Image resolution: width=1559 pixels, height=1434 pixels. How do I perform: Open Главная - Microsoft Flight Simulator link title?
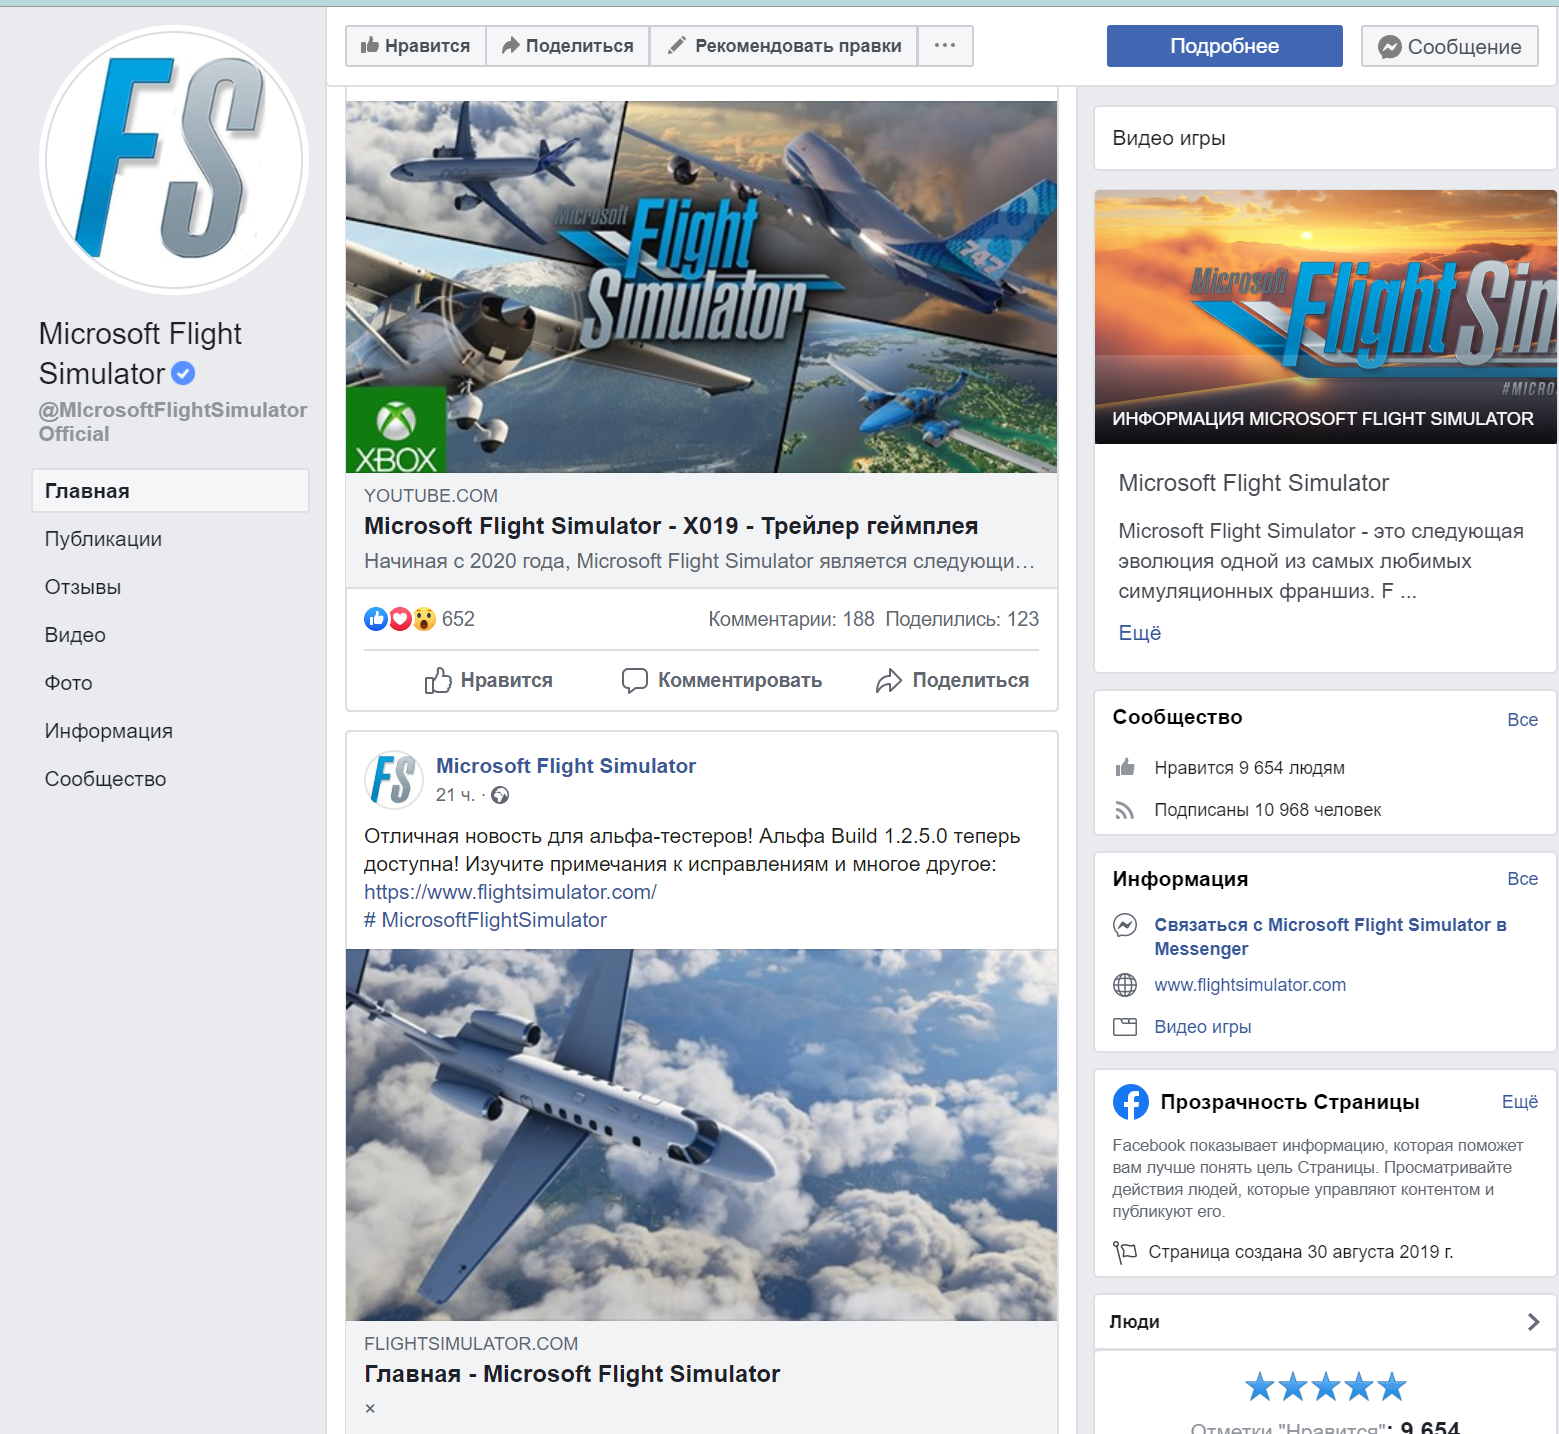click(572, 1374)
